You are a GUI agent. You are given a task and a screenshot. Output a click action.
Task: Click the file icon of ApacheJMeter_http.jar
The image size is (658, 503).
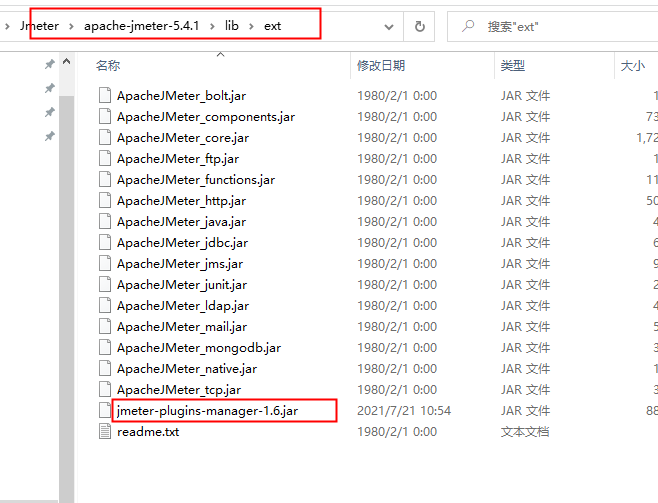click(x=105, y=201)
